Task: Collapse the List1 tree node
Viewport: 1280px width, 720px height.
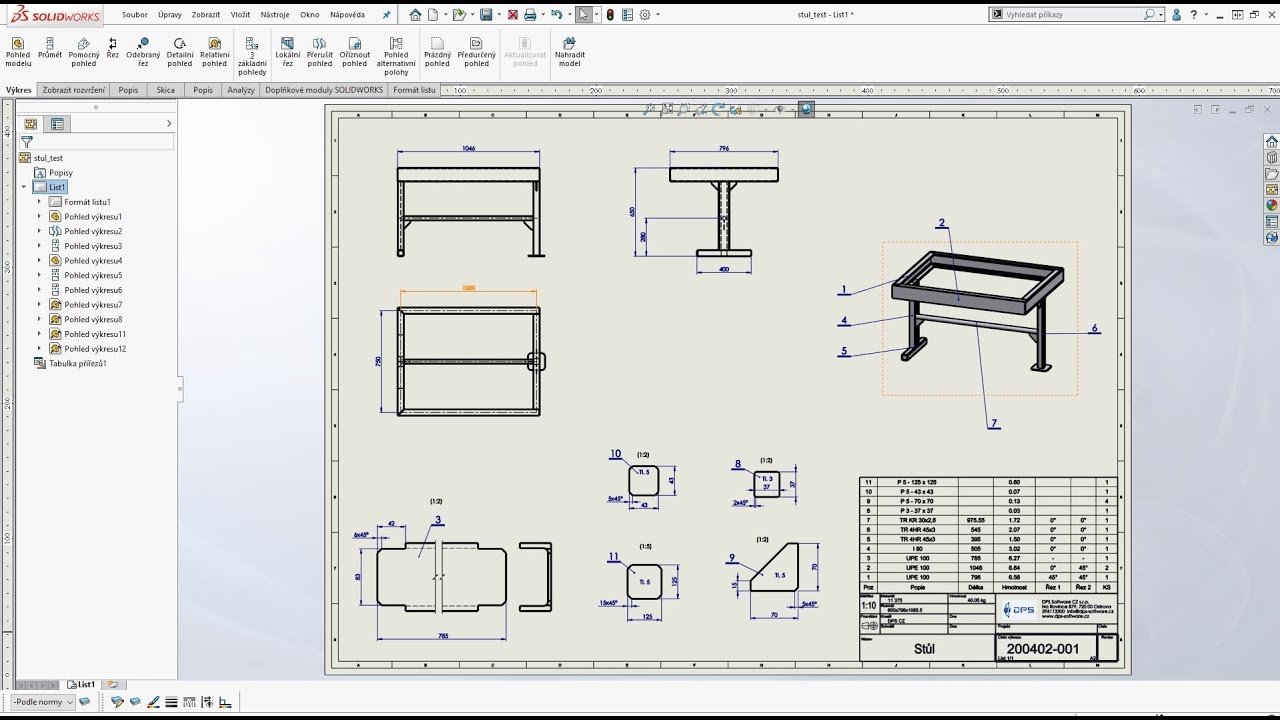Action: [x=24, y=187]
